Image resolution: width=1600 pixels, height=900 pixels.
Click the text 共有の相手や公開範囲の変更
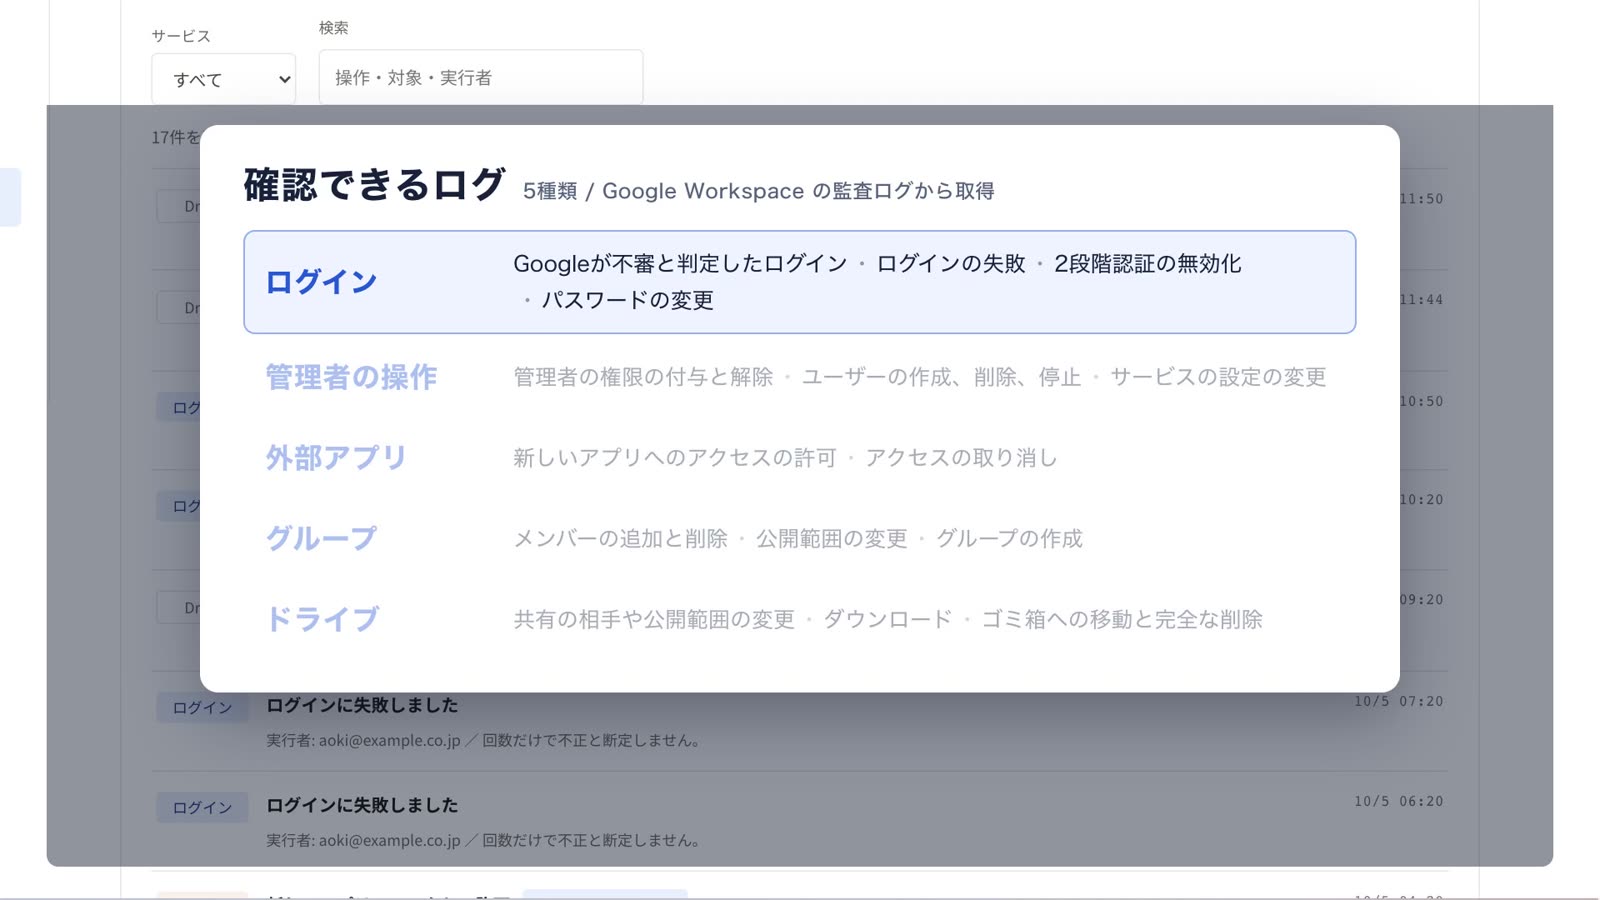(654, 620)
